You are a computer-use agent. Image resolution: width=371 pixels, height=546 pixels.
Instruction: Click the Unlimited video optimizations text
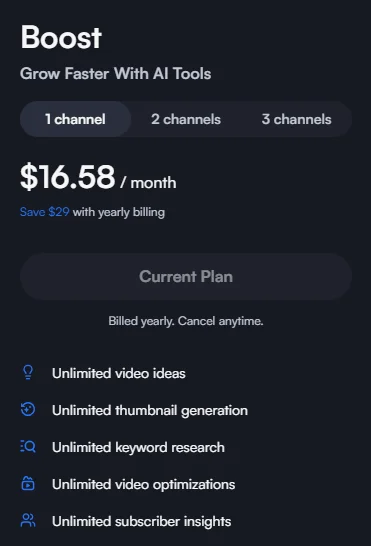coord(144,484)
